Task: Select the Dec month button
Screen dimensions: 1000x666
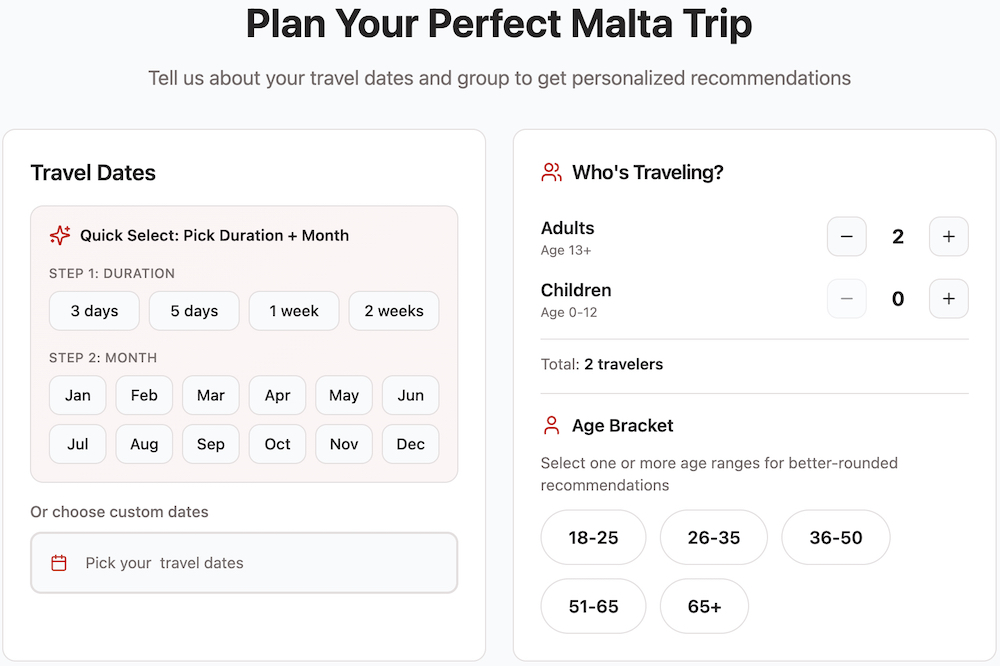Action: point(410,444)
